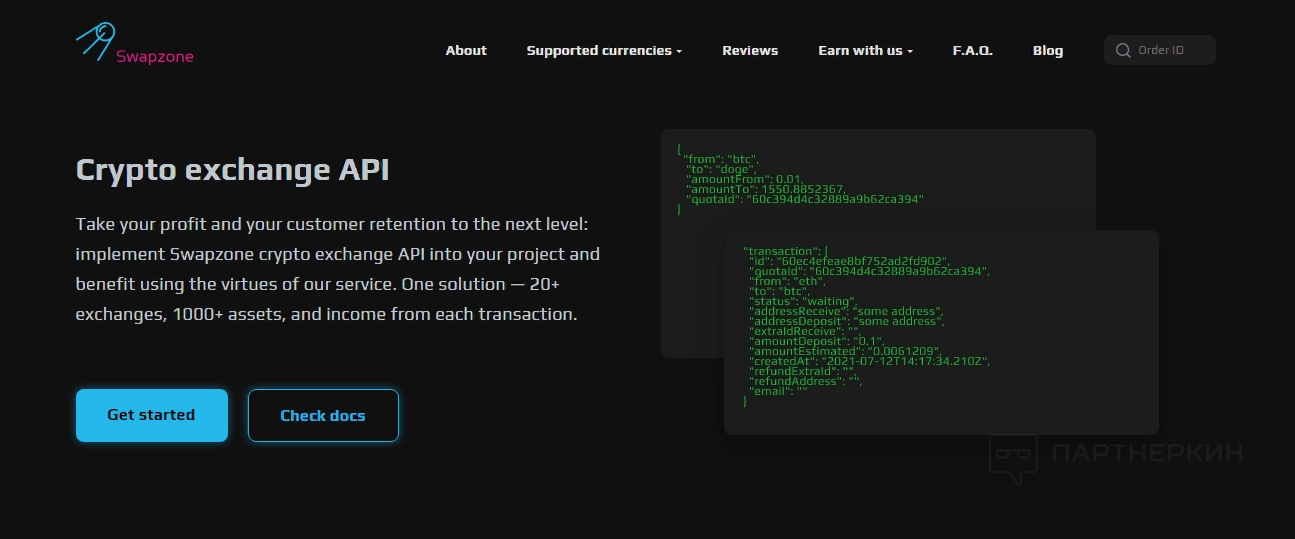Click the "createdAt" line in transaction code
Screen dimensions: 1295x539
[x=869, y=361]
